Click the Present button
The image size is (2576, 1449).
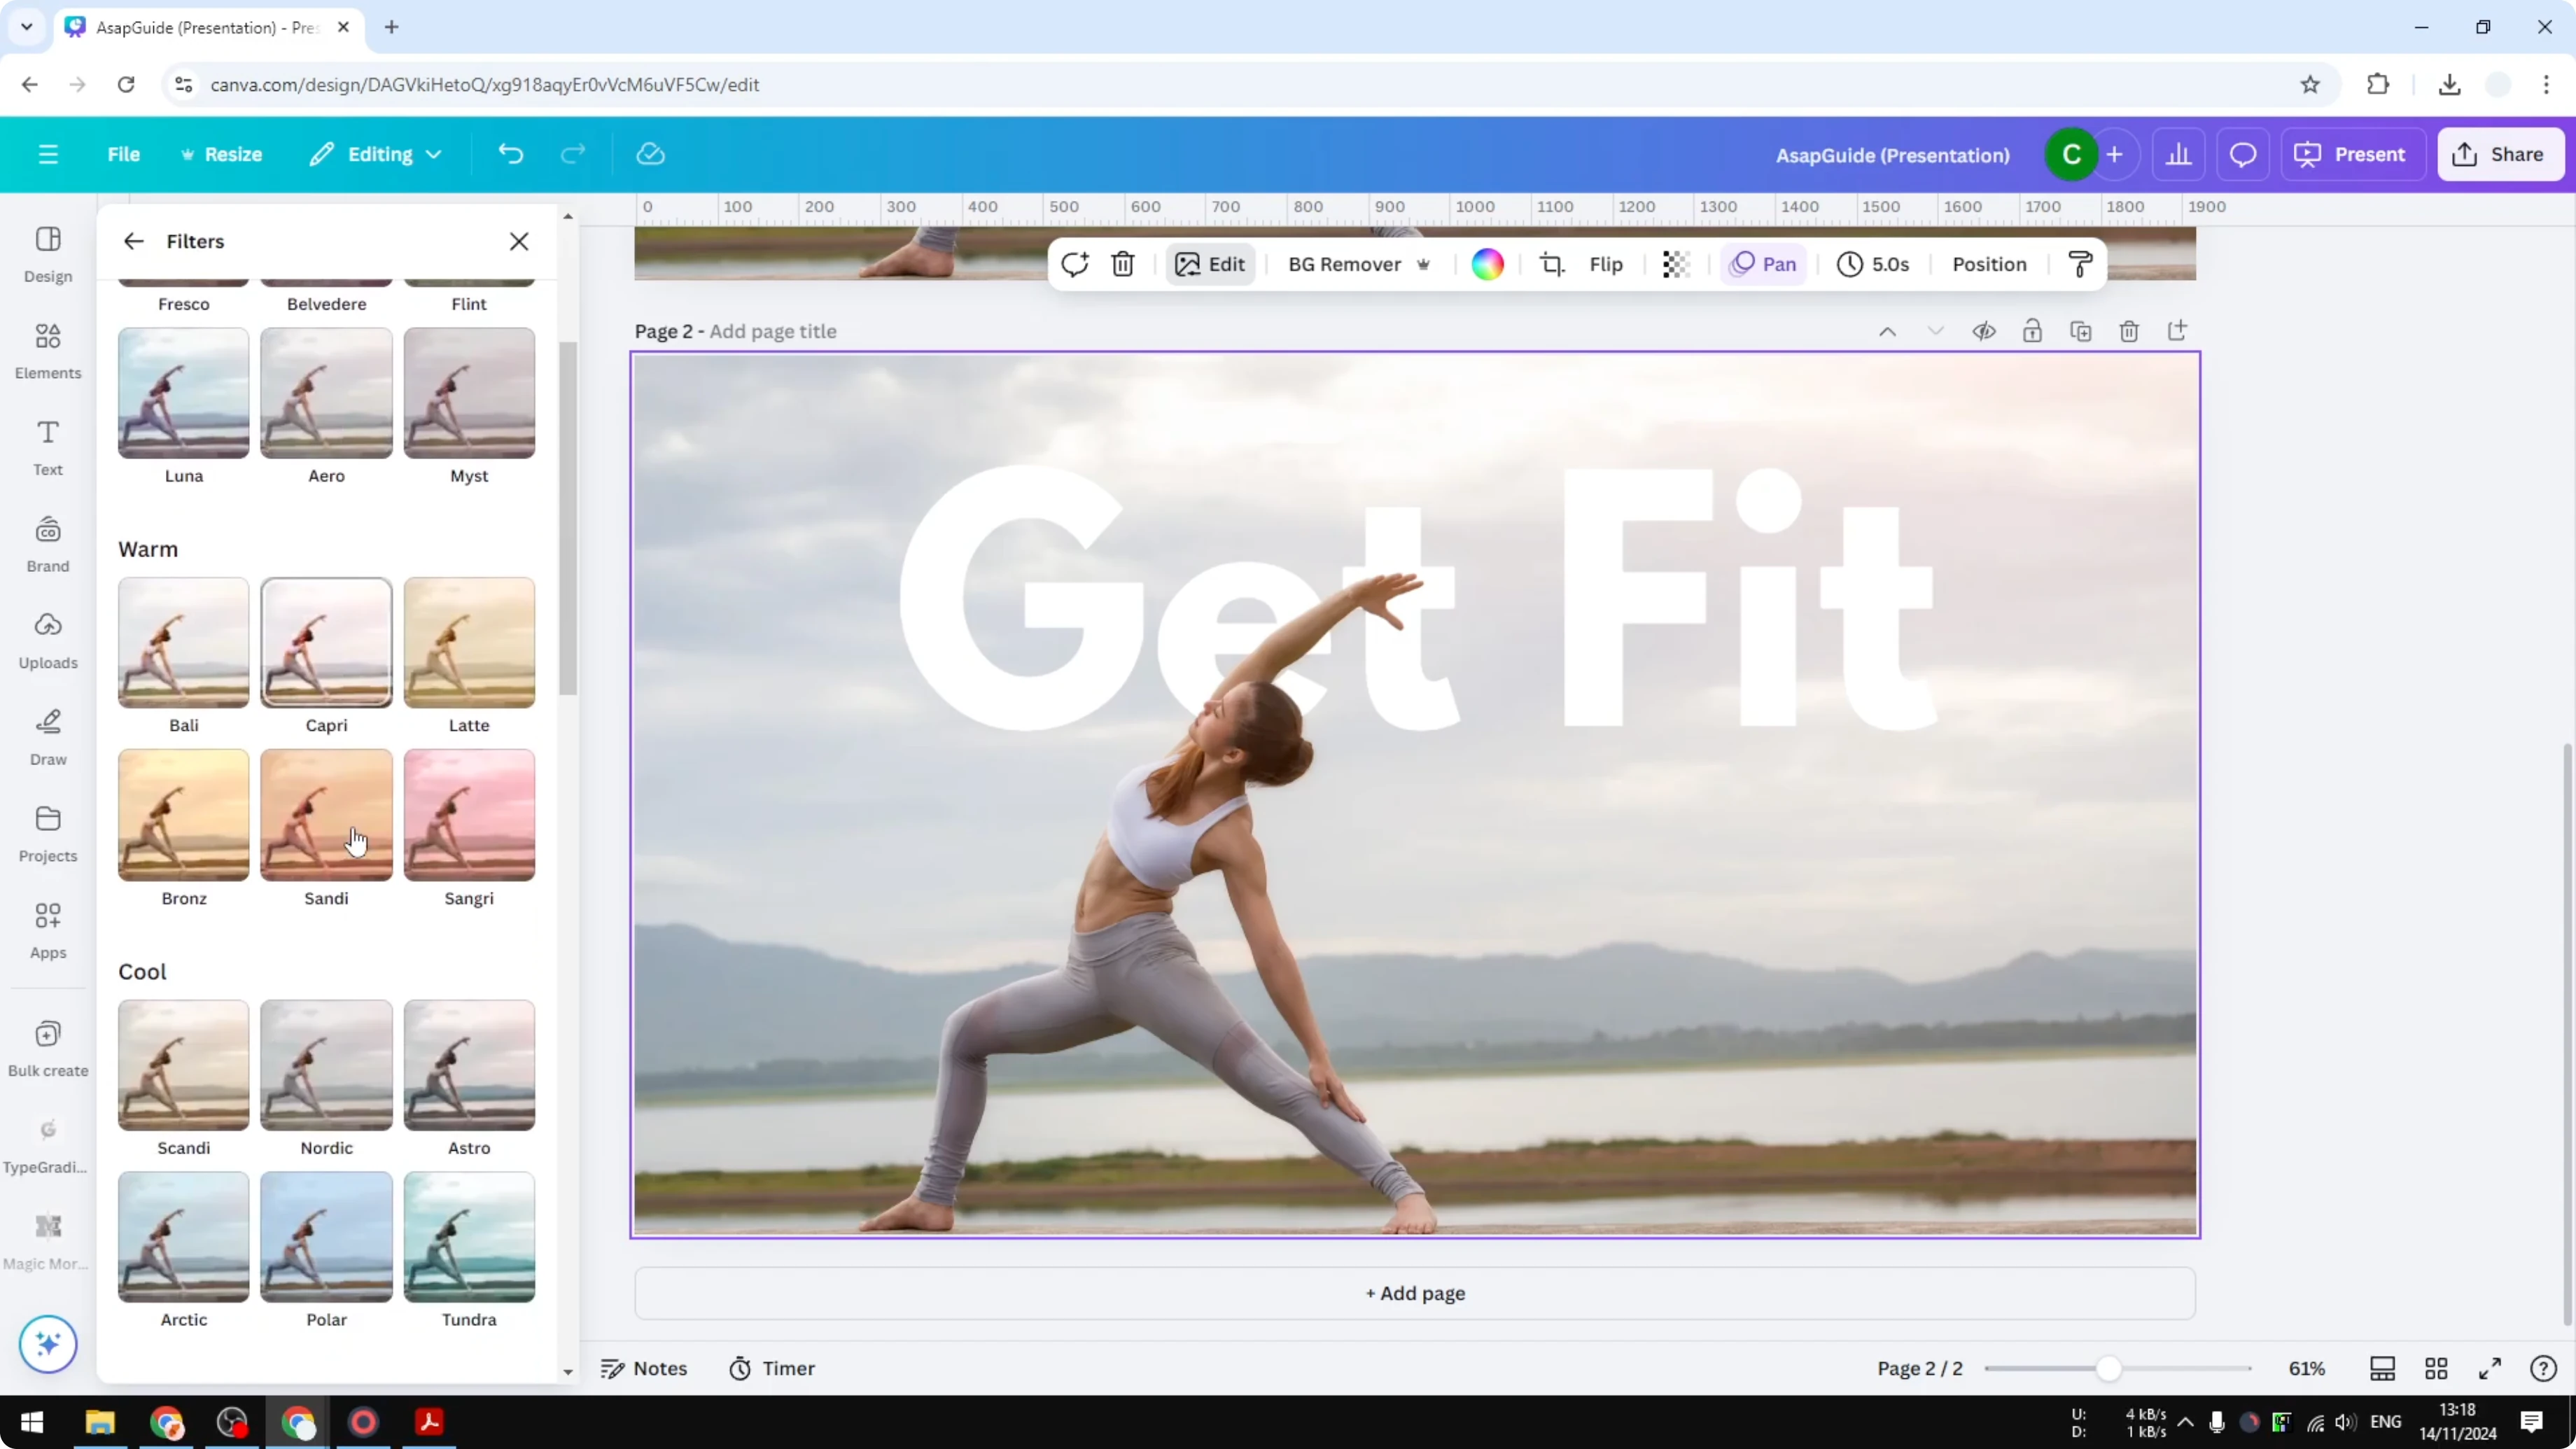pyautogui.click(x=2354, y=154)
